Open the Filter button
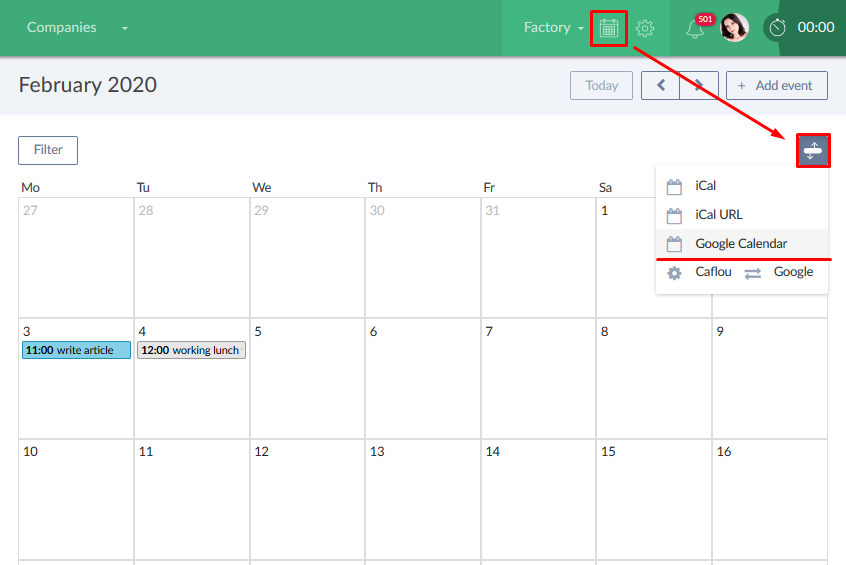 [x=48, y=150]
